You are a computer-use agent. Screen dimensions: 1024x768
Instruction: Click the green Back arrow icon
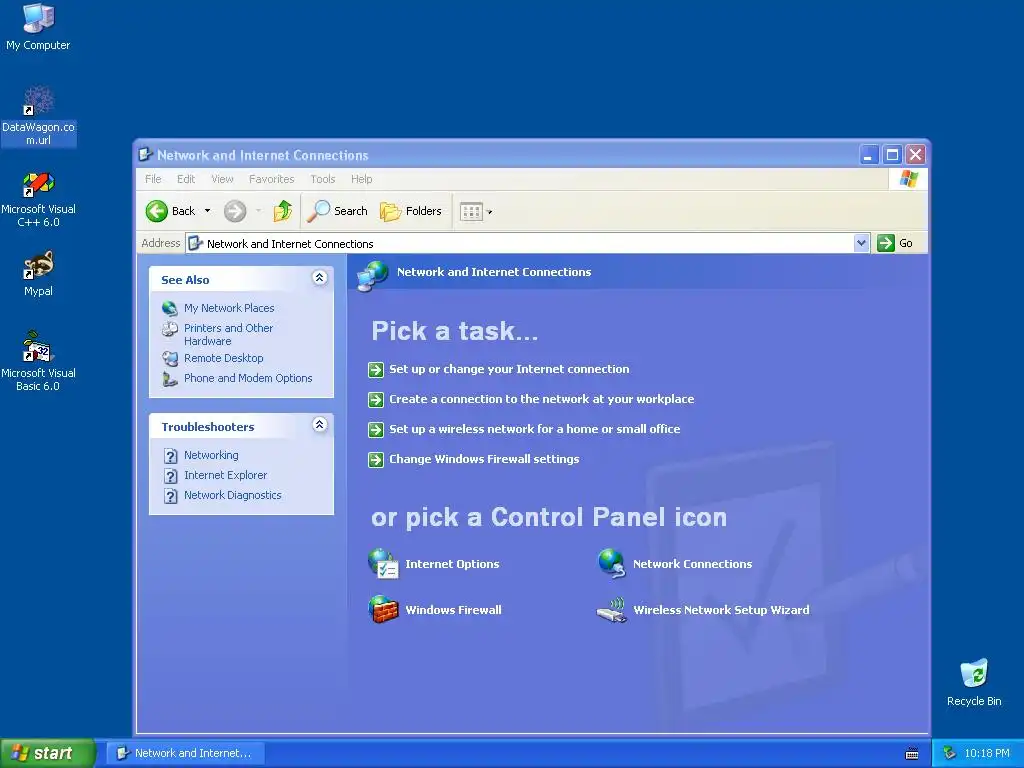coord(157,211)
